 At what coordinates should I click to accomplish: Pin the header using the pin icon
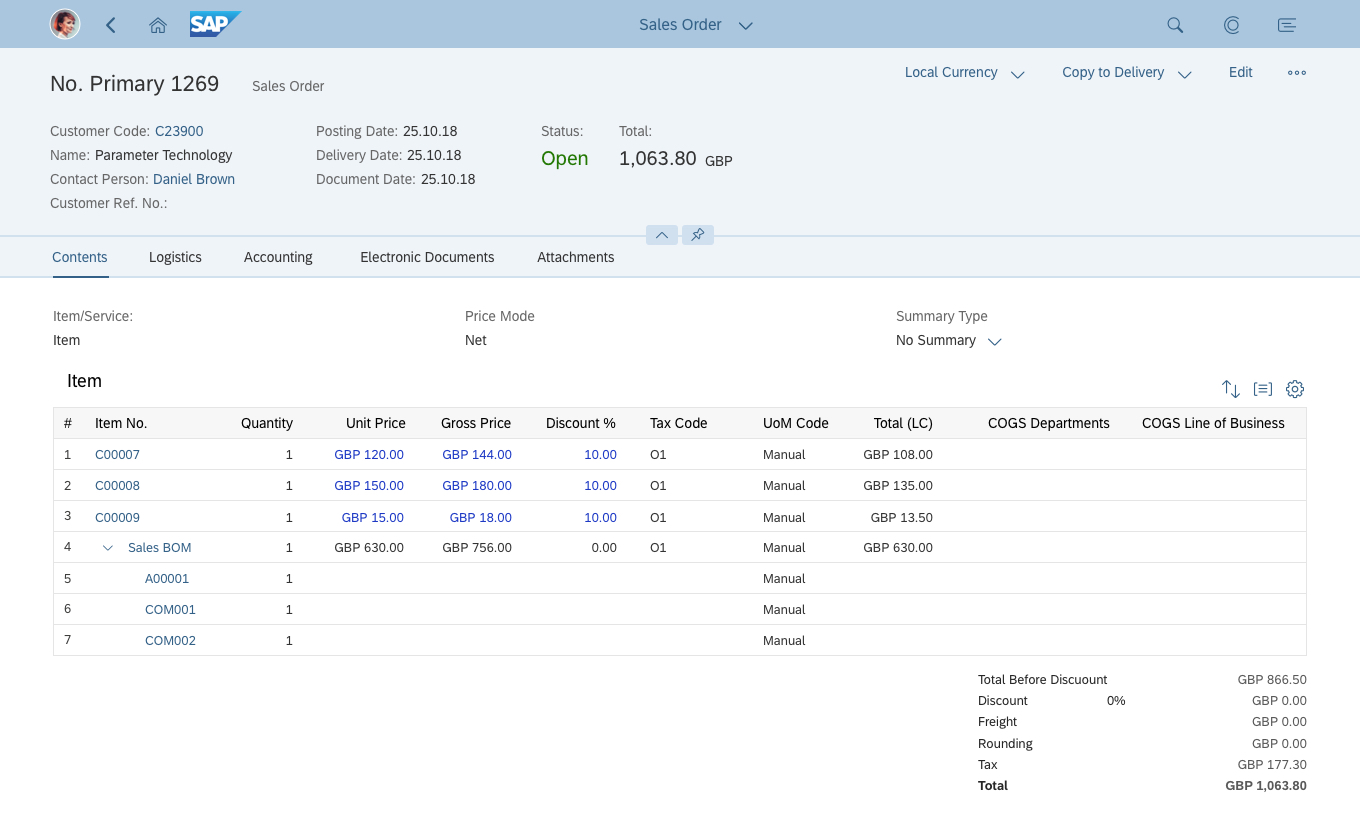pyautogui.click(x=698, y=235)
